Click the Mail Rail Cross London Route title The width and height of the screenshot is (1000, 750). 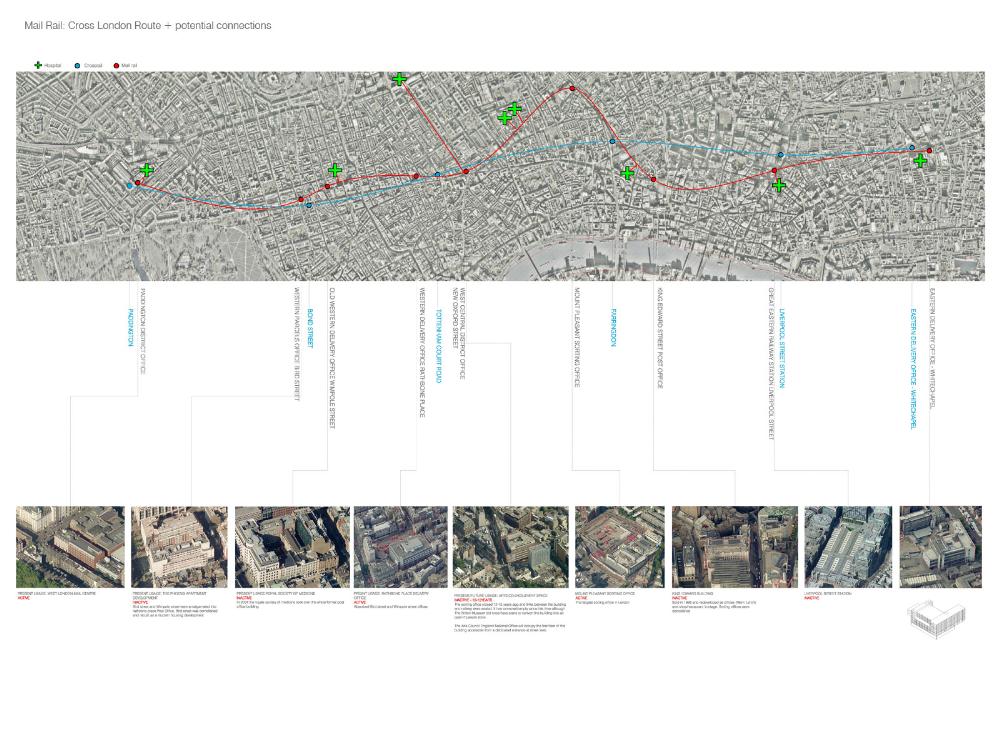[148, 25]
